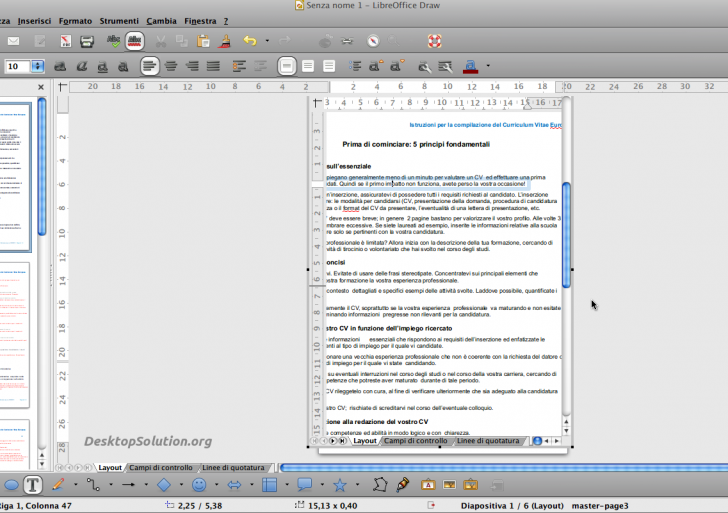Expand the Stars shapes drop-down arrow

[356, 485]
